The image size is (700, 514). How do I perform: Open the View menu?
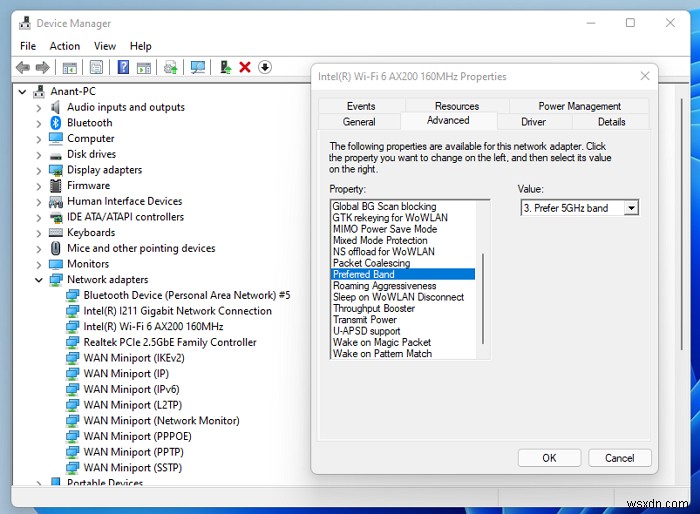coord(104,46)
